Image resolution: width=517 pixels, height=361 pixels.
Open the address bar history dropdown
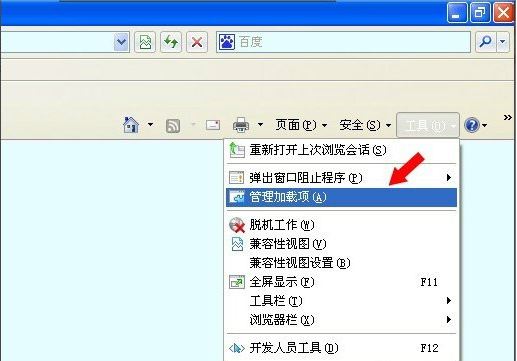pos(121,42)
